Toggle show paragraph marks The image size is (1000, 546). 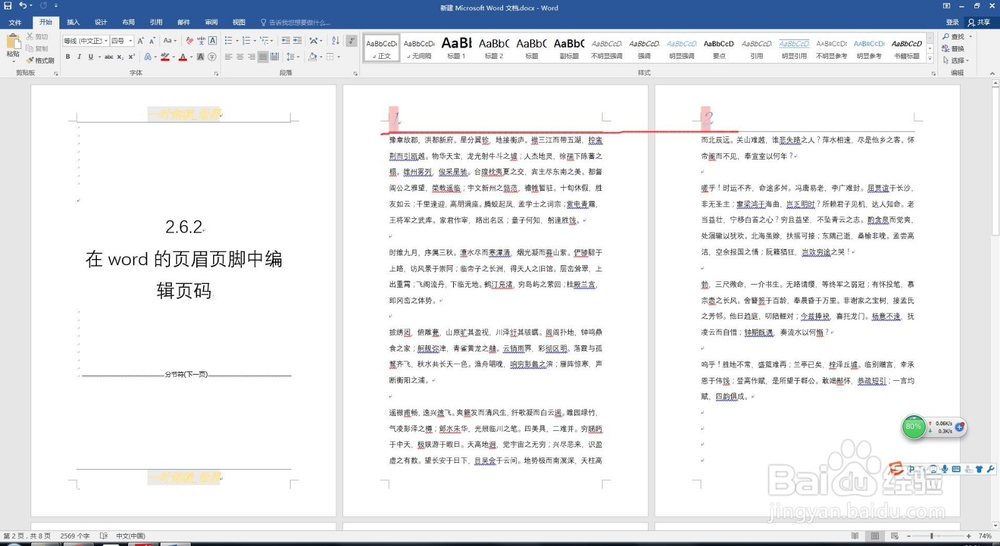pyautogui.click(x=351, y=40)
